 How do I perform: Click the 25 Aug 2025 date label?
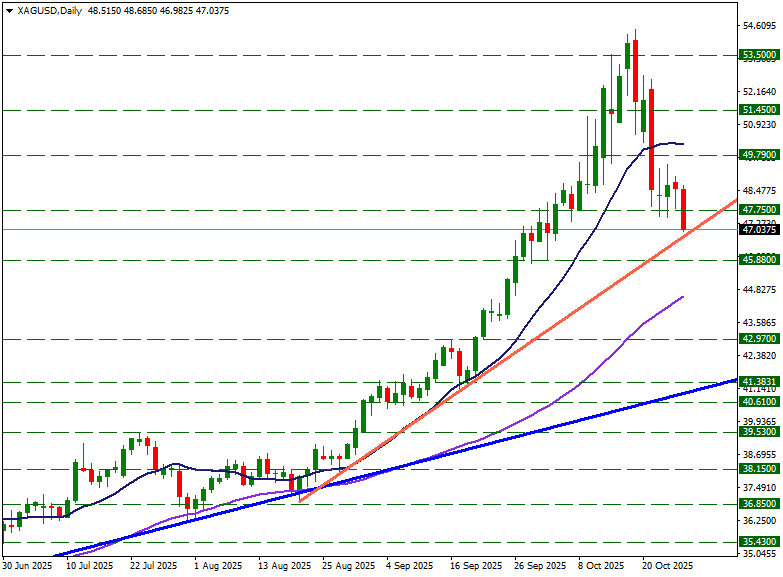click(x=347, y=566)
